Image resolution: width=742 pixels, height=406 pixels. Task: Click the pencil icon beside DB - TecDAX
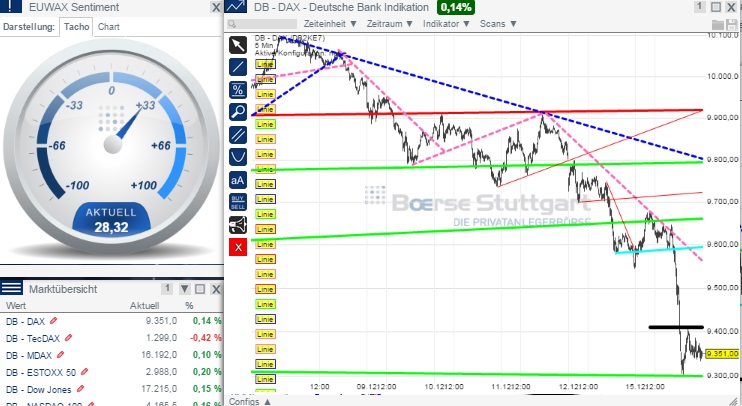point(68,338)
